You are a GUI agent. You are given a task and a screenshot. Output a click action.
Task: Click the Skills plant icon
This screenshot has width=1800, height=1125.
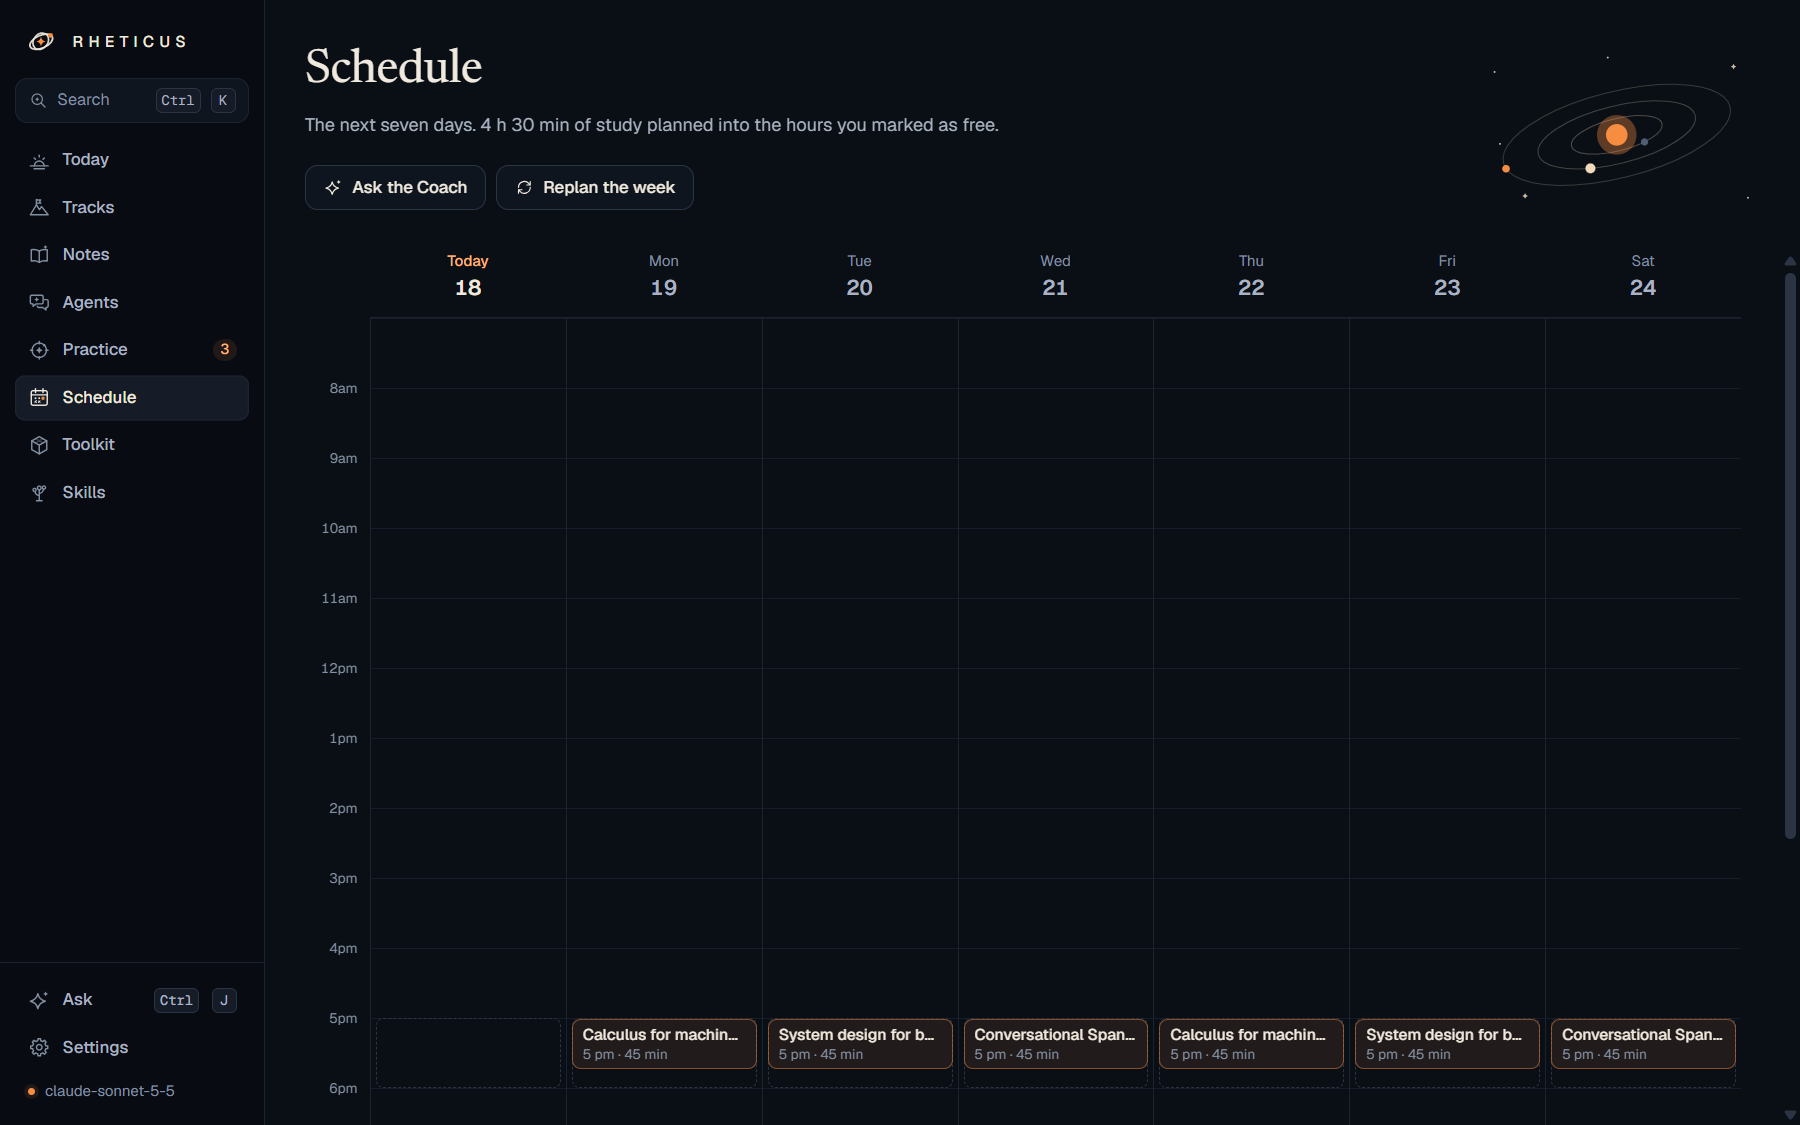tap(39, 492)
